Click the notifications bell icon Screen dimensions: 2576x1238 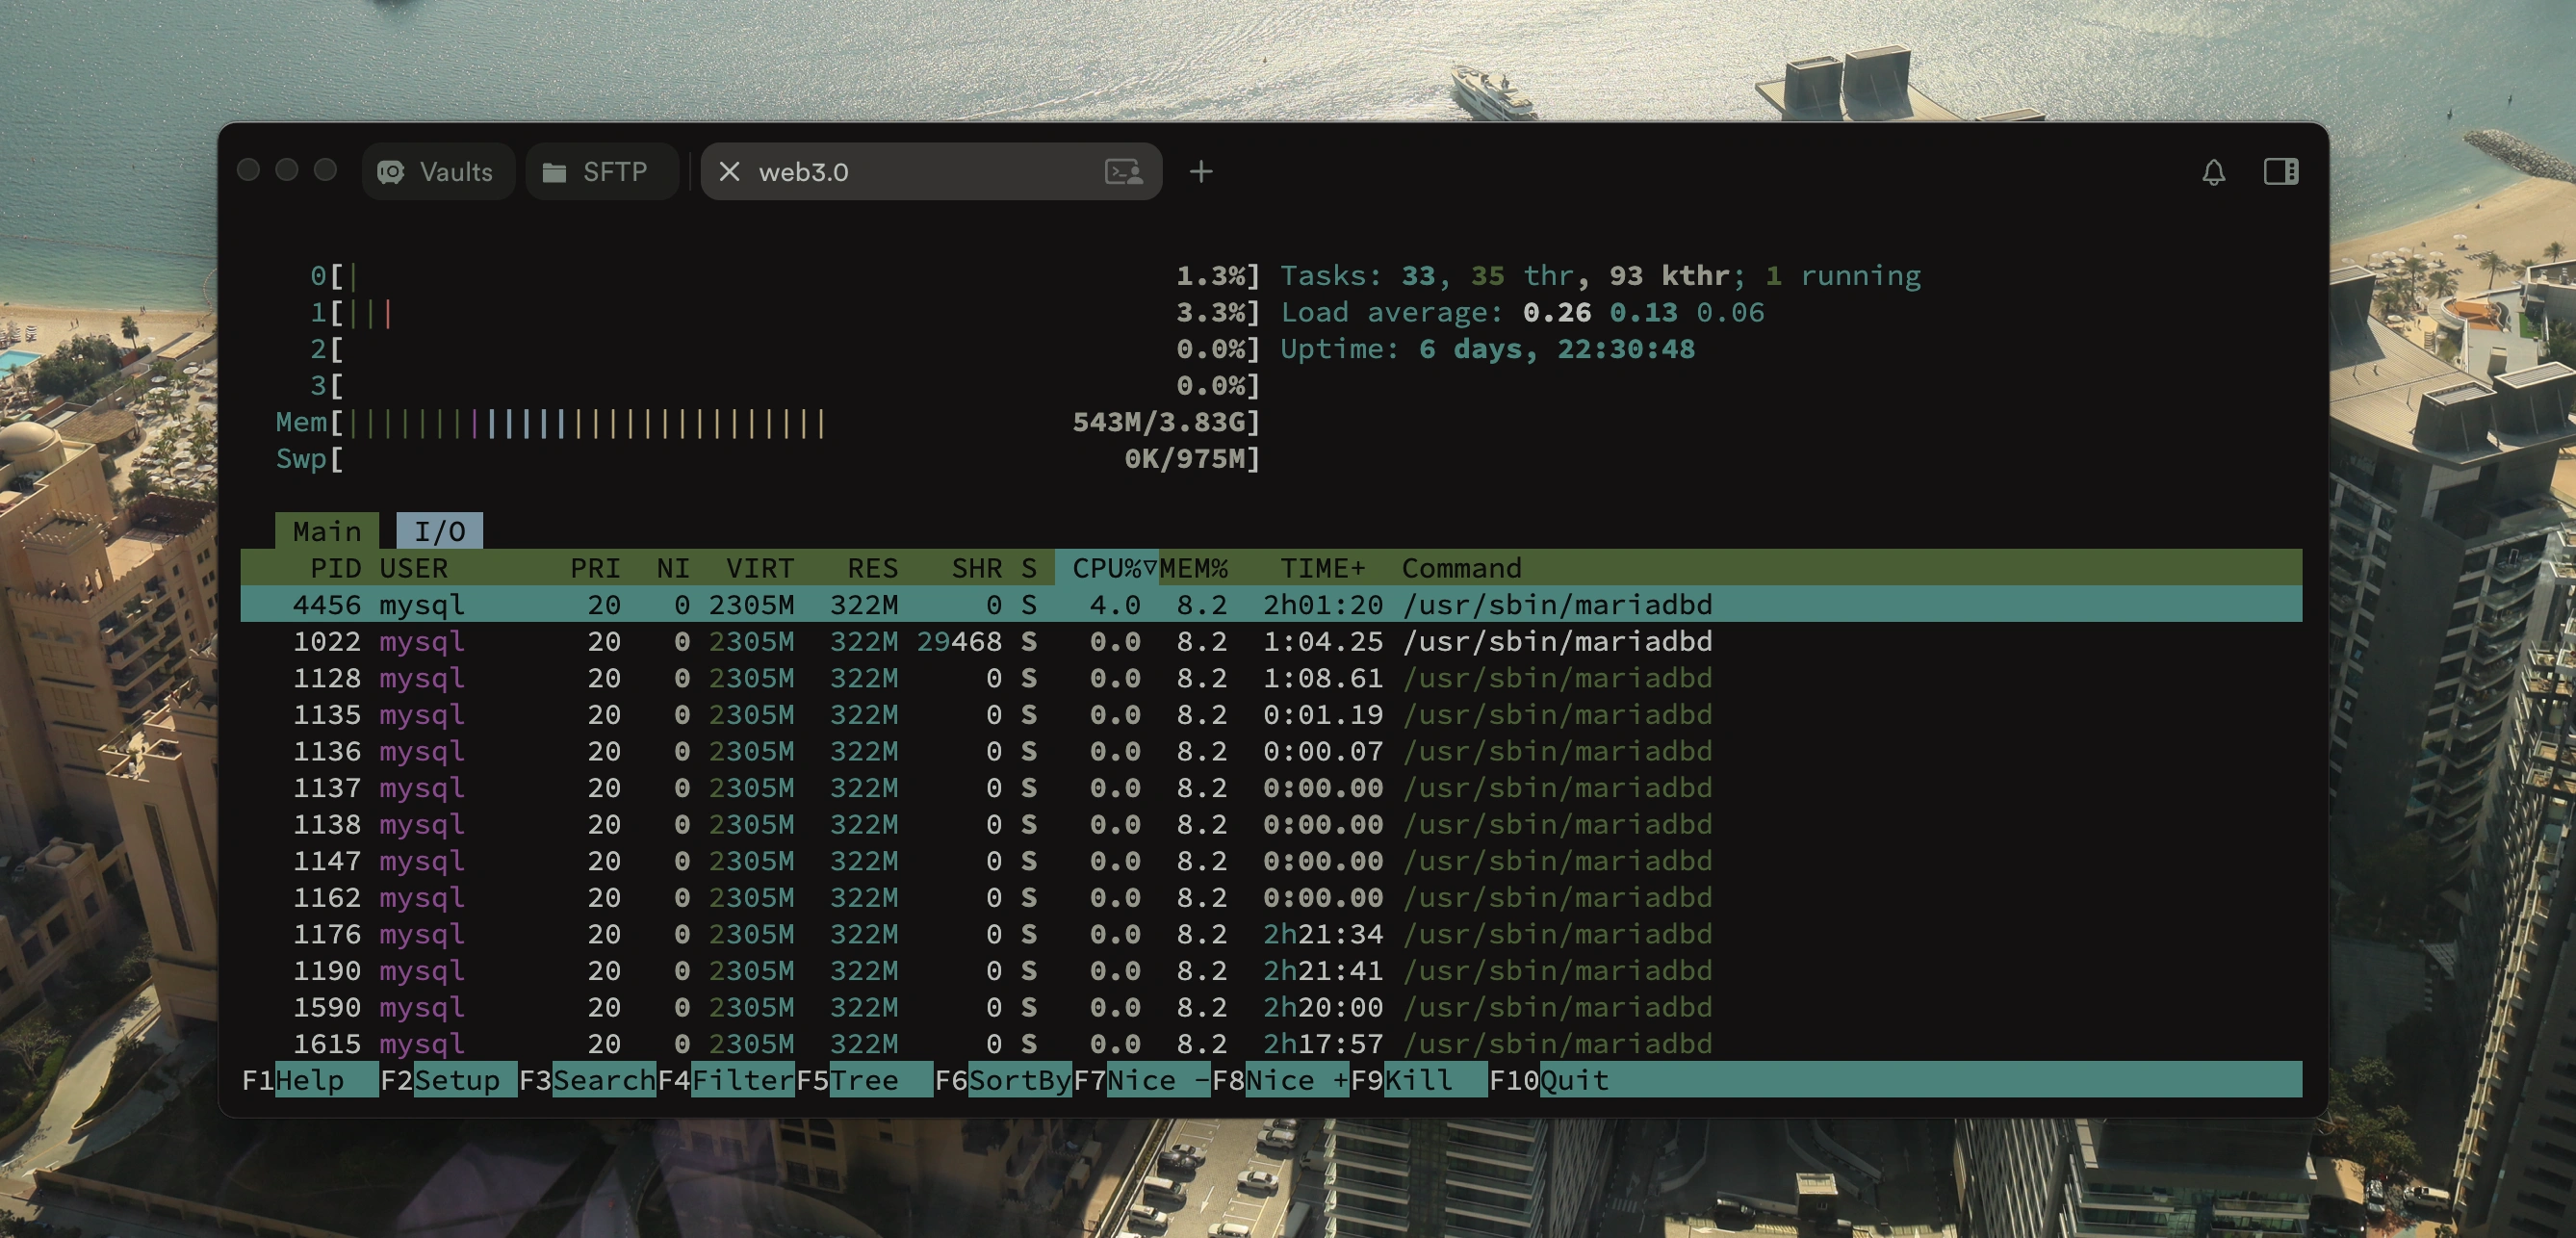2213,172
